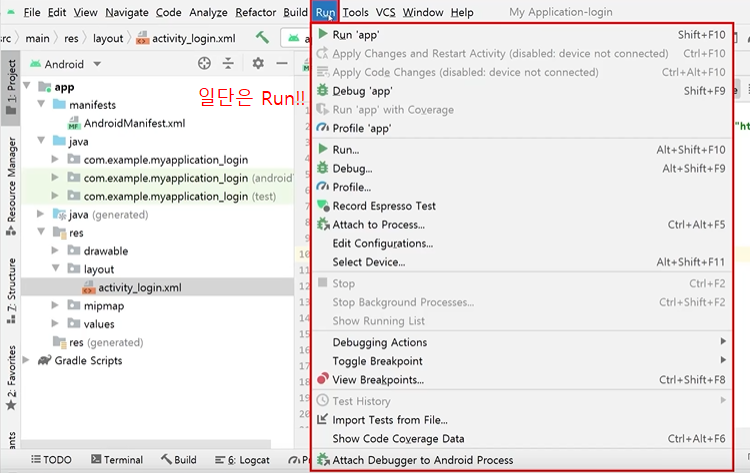Collapse the manifests folder
Image resolution: width=750 pixels, height=473 pixels.
(41, 104)
